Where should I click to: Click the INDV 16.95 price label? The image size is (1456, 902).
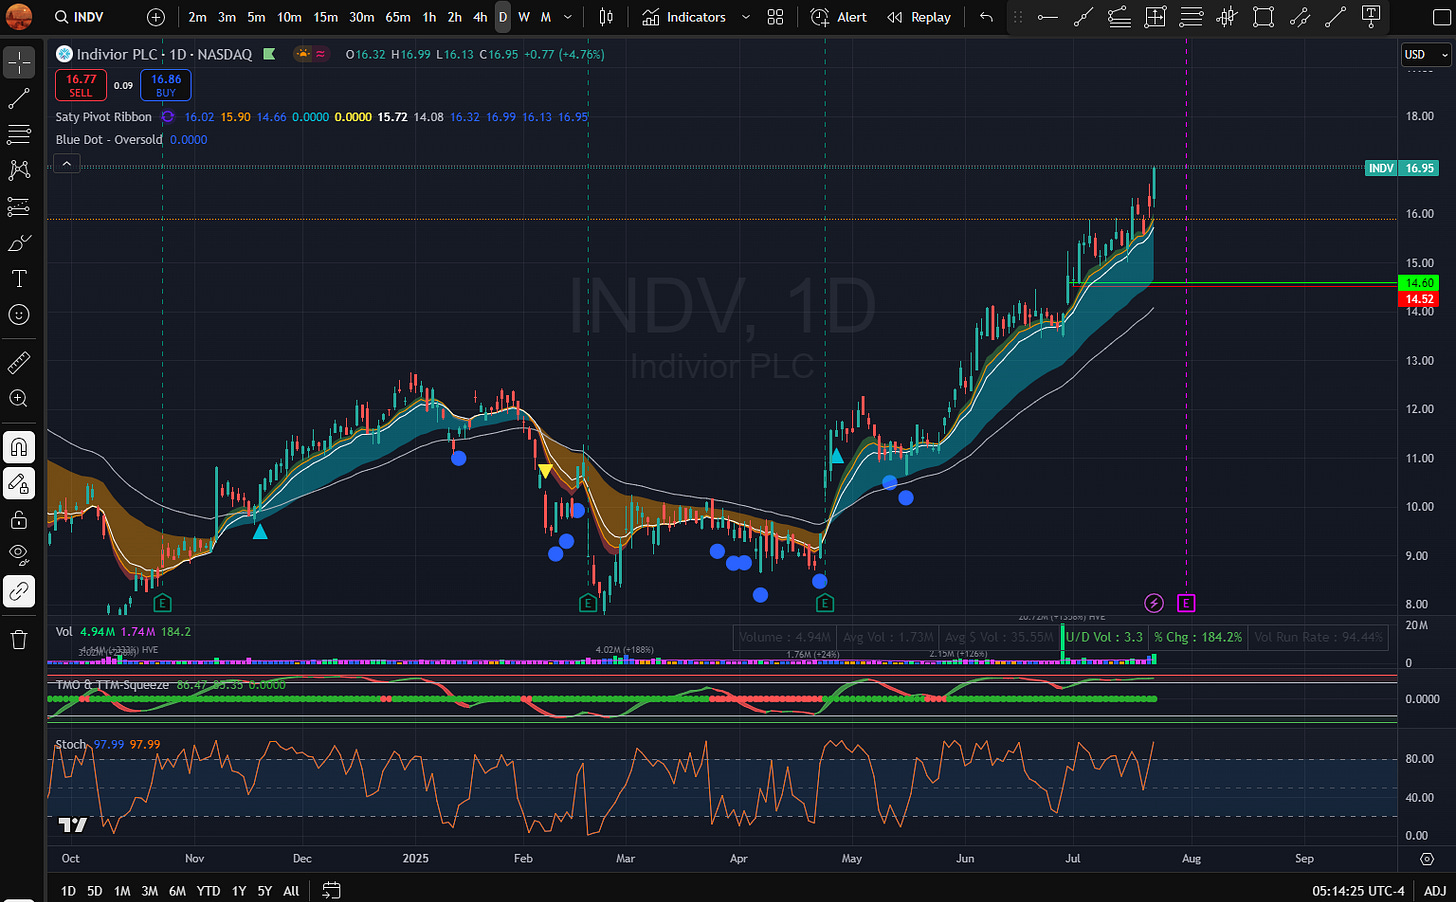(x=1402, y=168)
